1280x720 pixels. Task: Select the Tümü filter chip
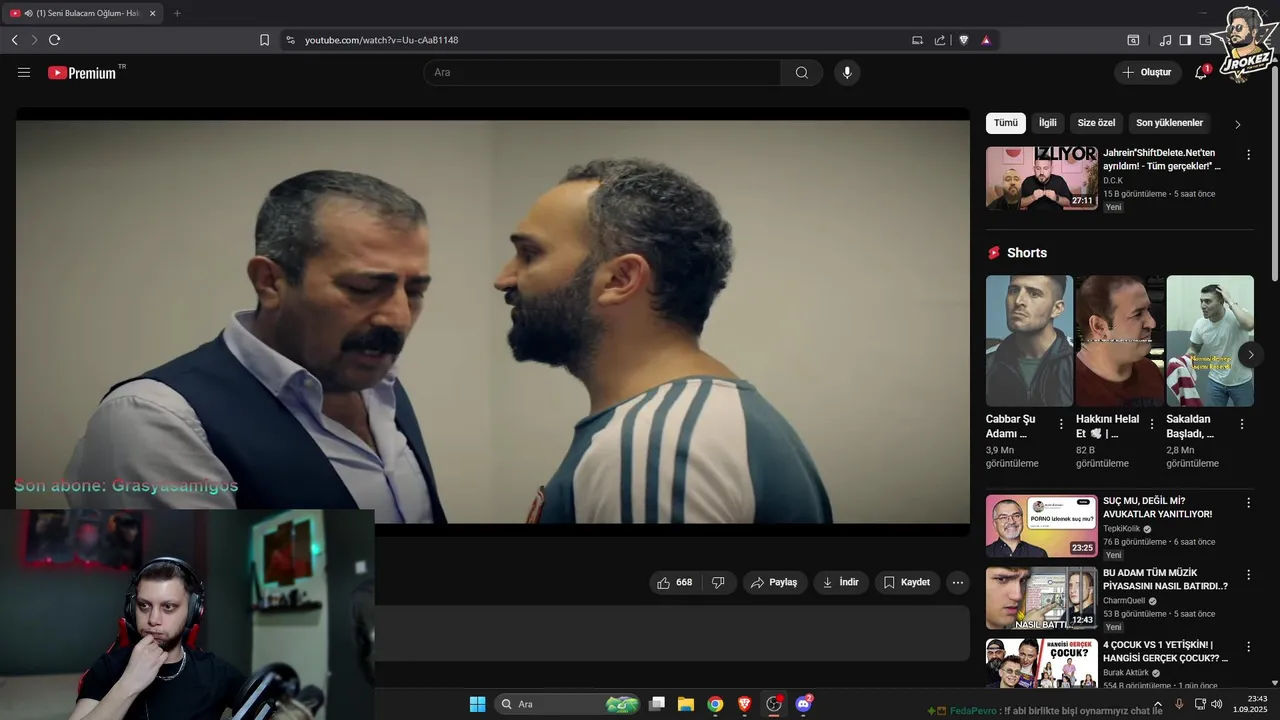pyautogui.click(x=1005, y=123)
